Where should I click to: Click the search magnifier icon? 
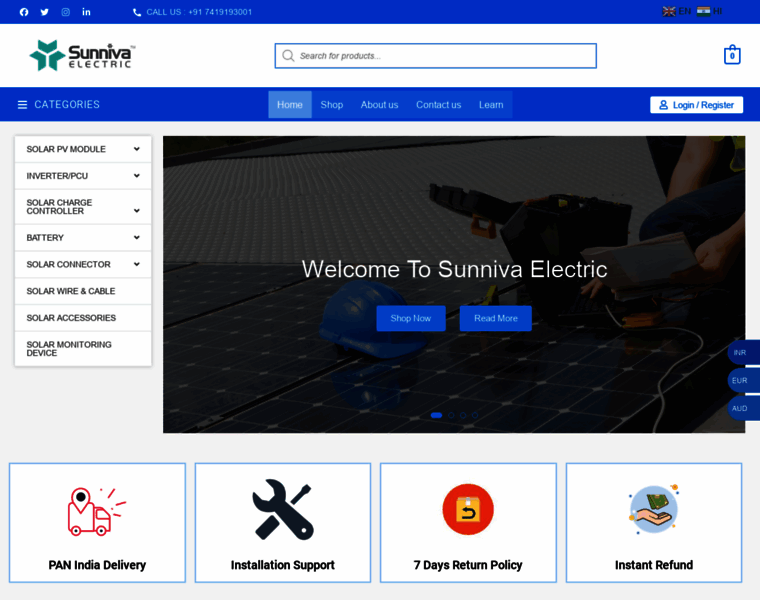(288, 56)
